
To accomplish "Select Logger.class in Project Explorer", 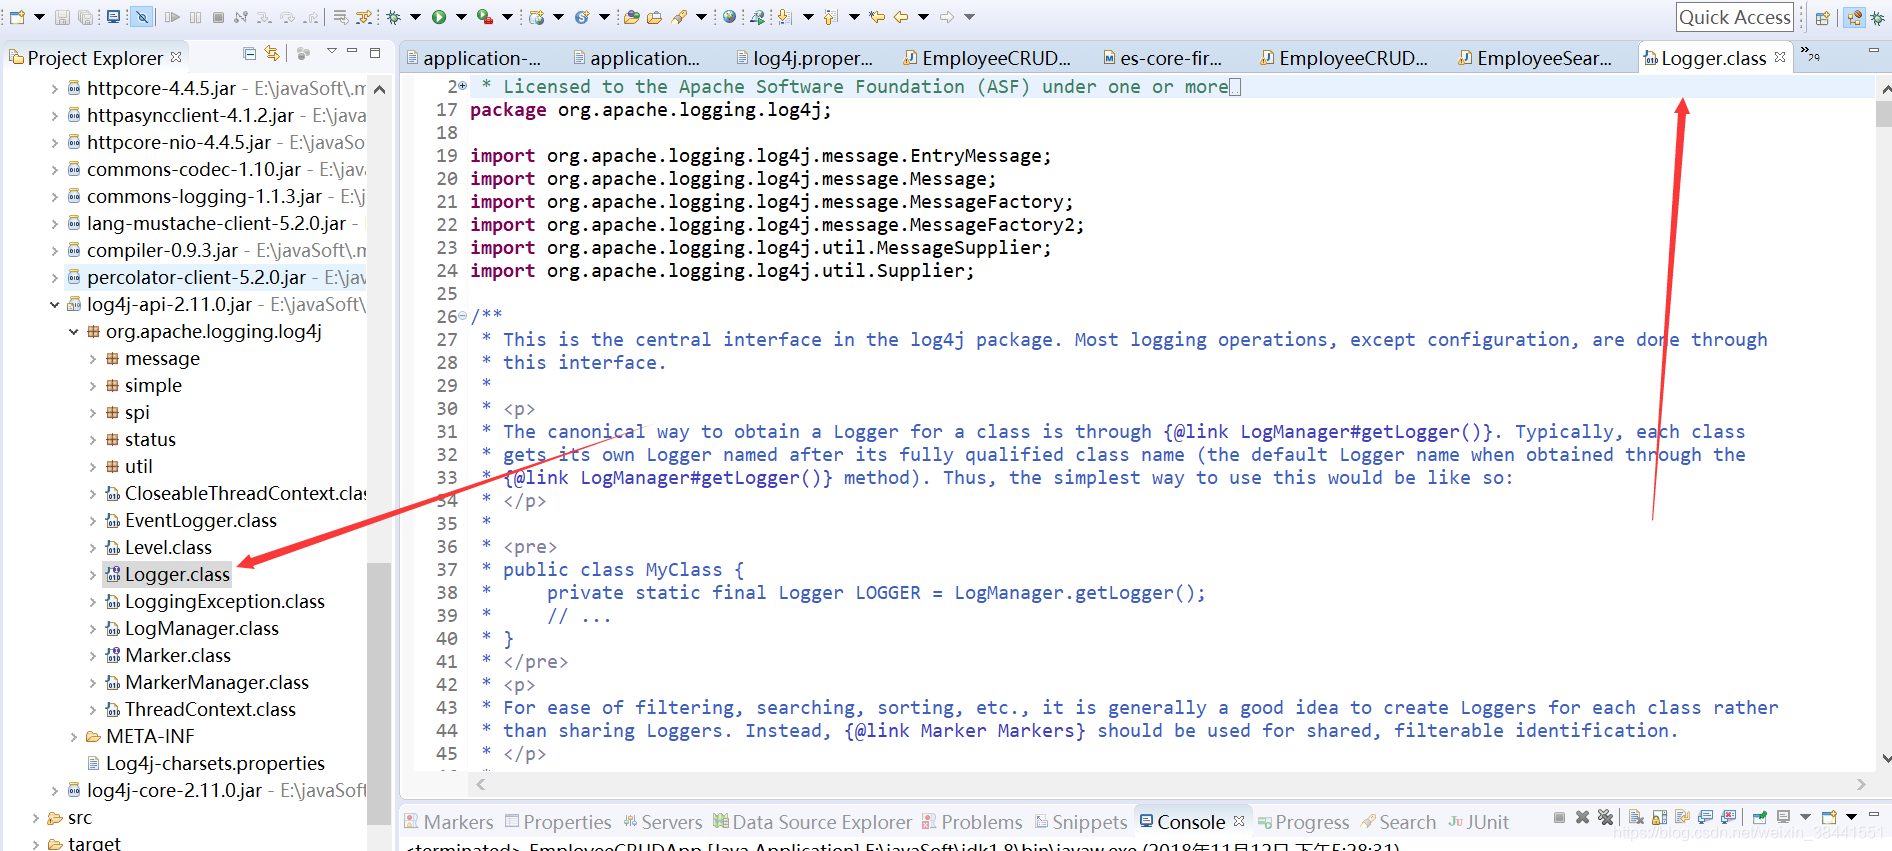I will [x=167, y=574].
